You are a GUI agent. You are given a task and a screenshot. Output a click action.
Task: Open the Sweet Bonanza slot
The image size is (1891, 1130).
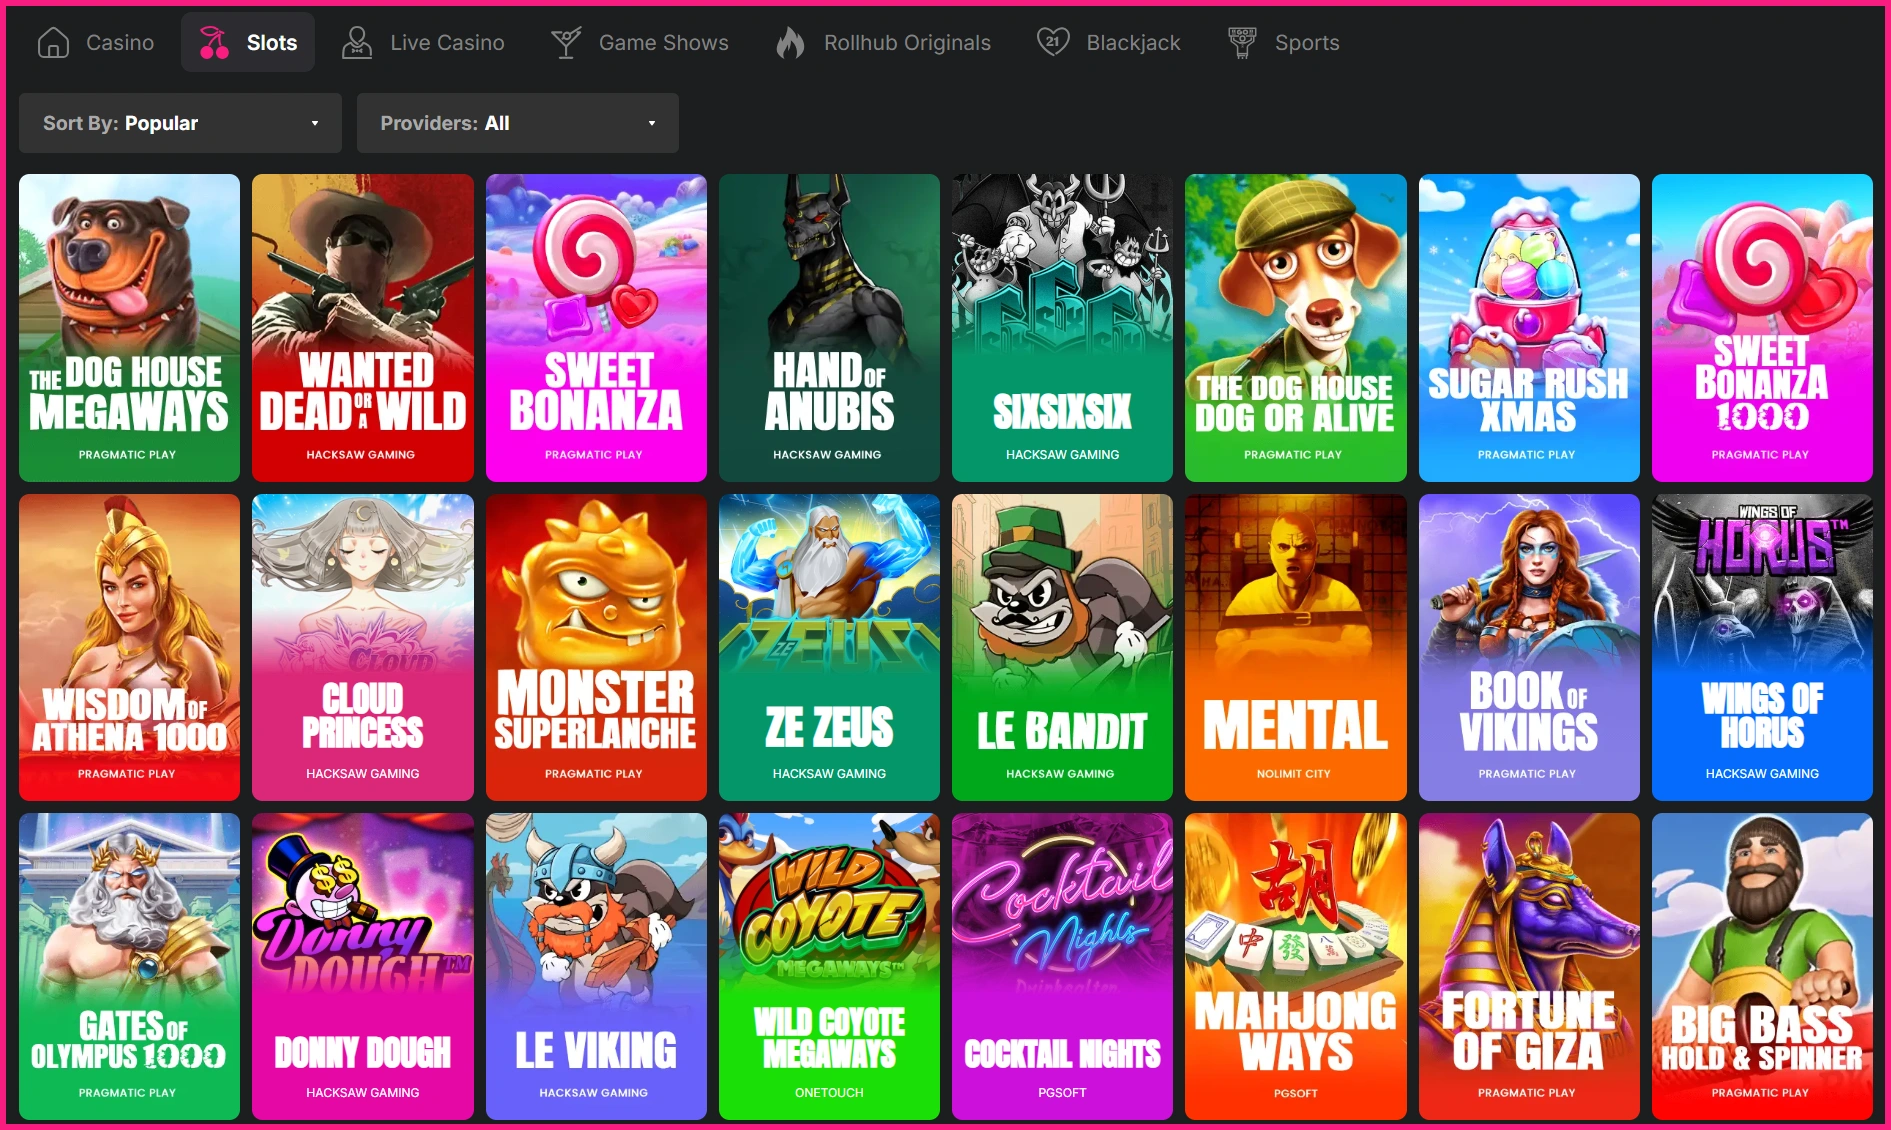(x=596, y=328)
